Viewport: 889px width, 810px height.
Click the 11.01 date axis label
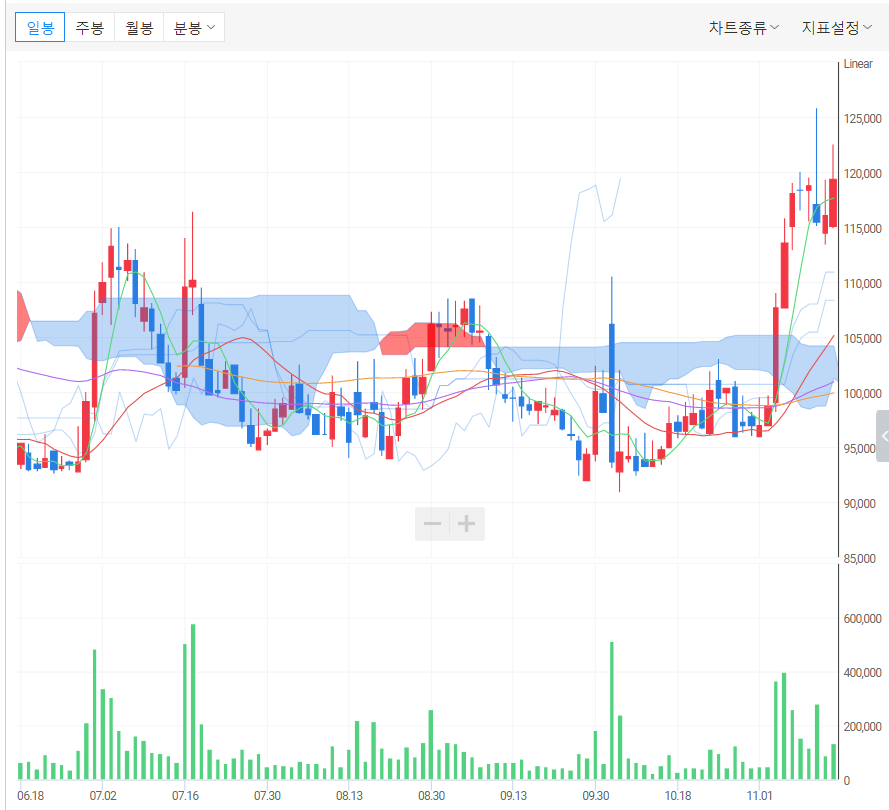tap(759, 795)
